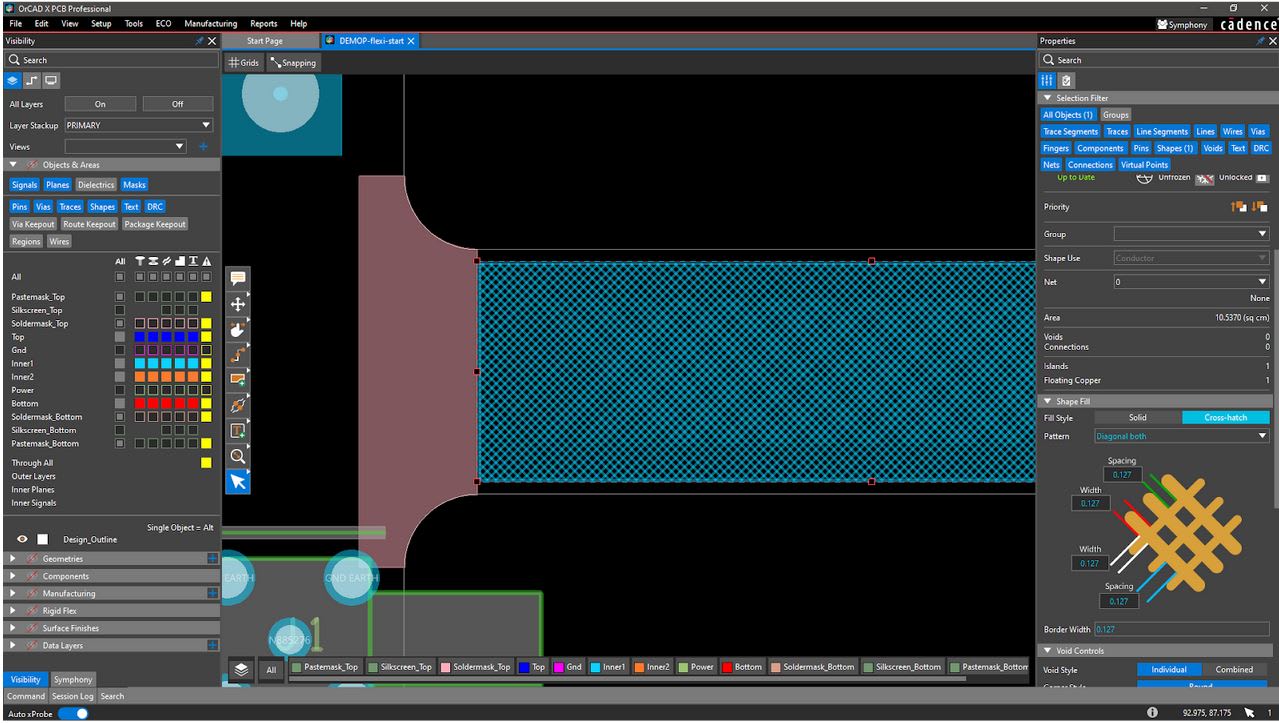This screenshot has height=723, width=1279.
Task: Click the Snapping button
Action: pyautogui.click(x=292, y=63)
